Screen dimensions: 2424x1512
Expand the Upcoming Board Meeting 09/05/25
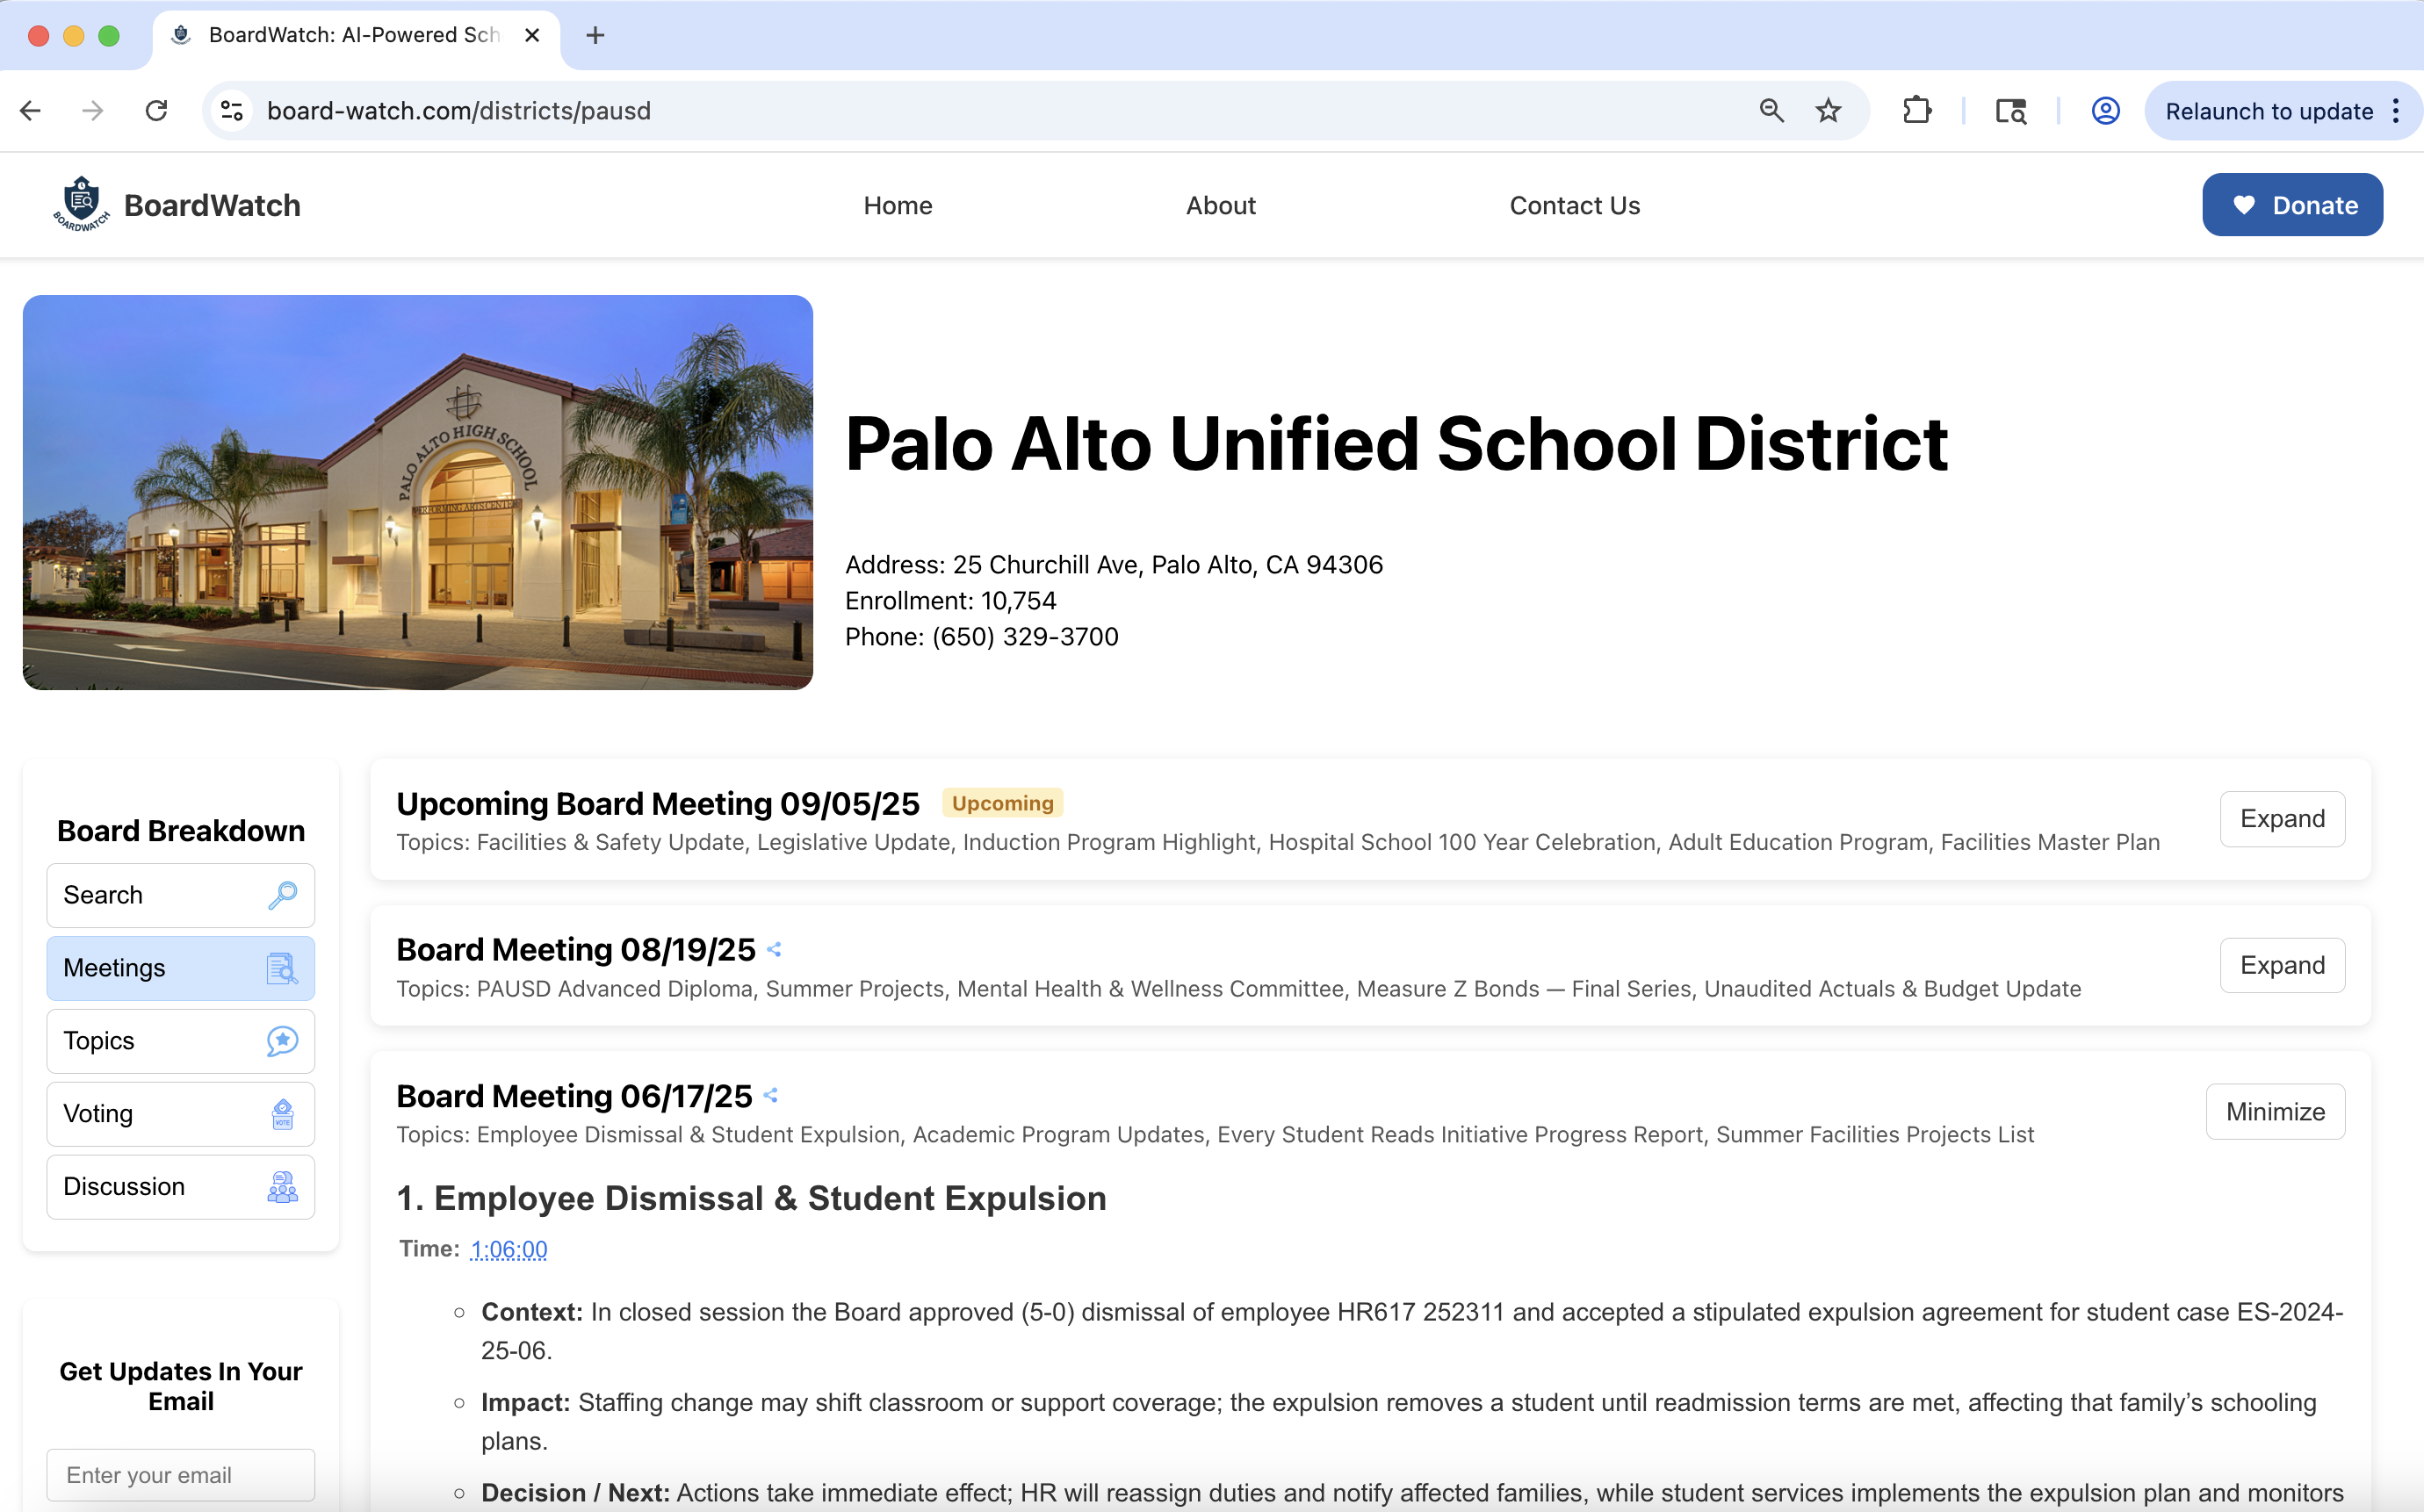(x=2281, y=819)
